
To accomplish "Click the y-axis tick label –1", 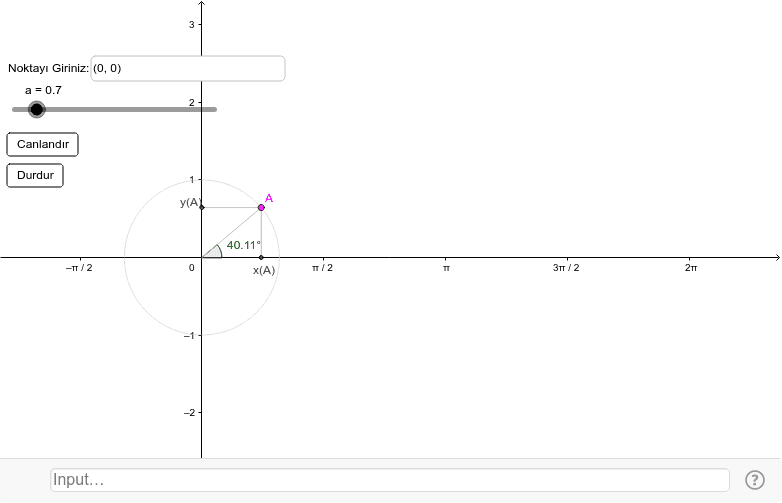I will [x=190, y=336].
